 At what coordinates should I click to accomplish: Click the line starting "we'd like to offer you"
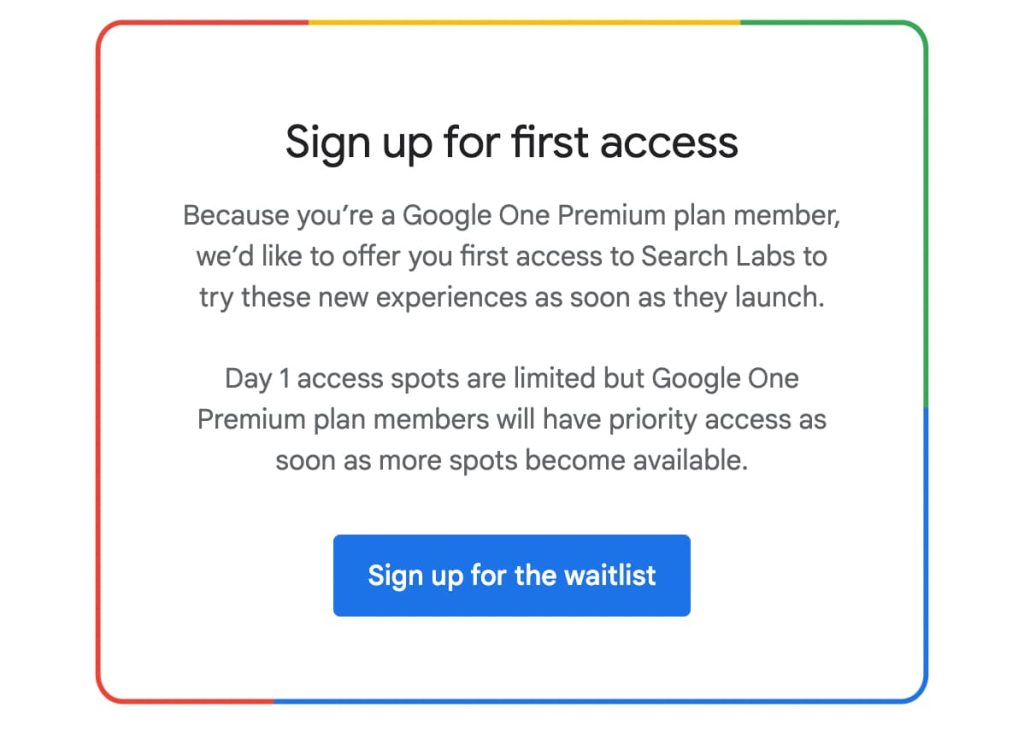(x=511, y=256)
